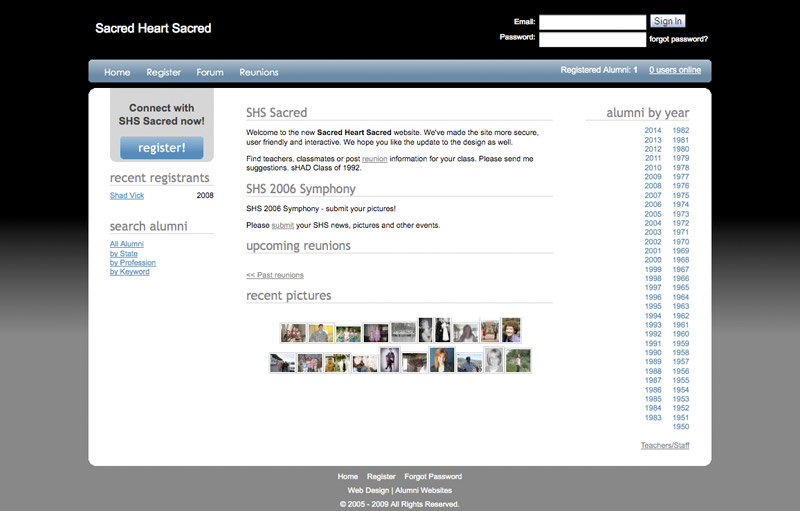Click the blue register! button

(x=161, y=148)
